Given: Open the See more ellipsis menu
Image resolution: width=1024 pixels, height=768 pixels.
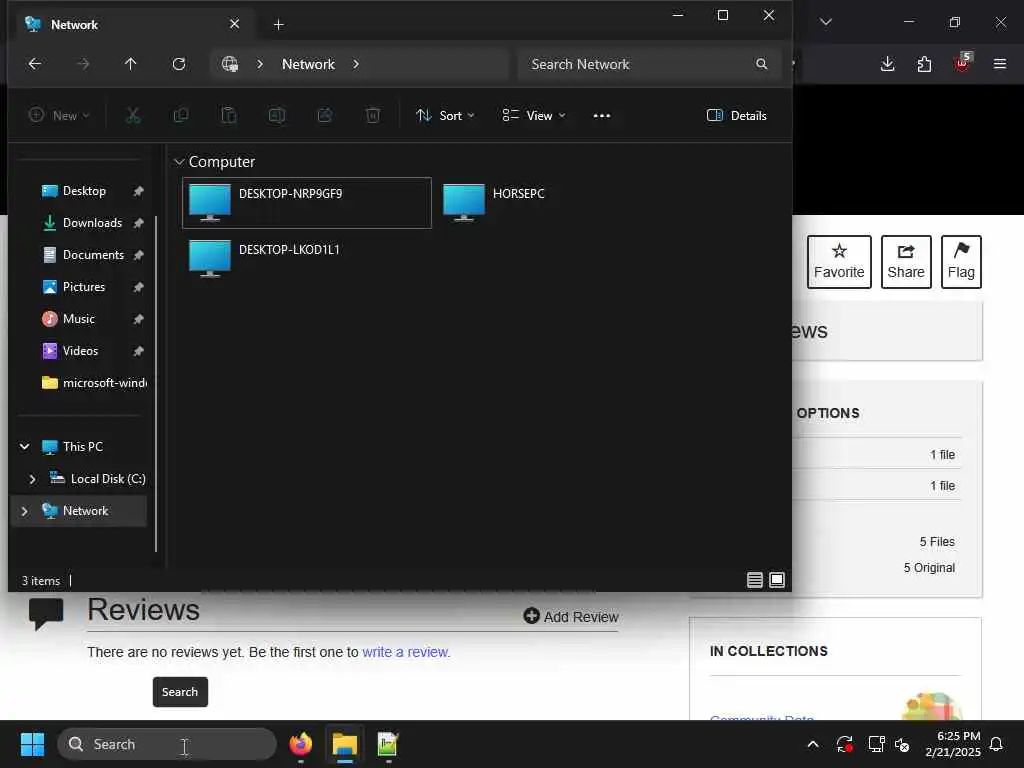Looking at the screenshot, I should click(601, 116).
